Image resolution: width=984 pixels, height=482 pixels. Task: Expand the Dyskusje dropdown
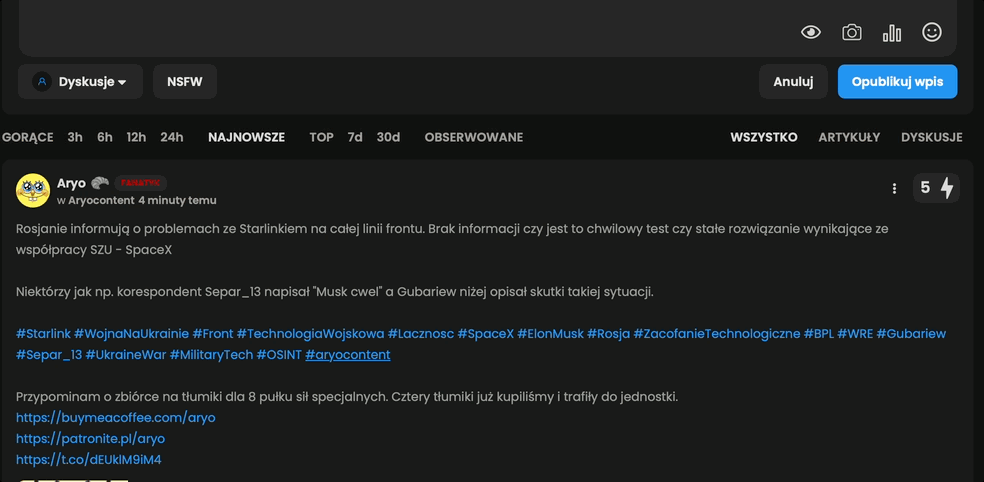[80, 82]
